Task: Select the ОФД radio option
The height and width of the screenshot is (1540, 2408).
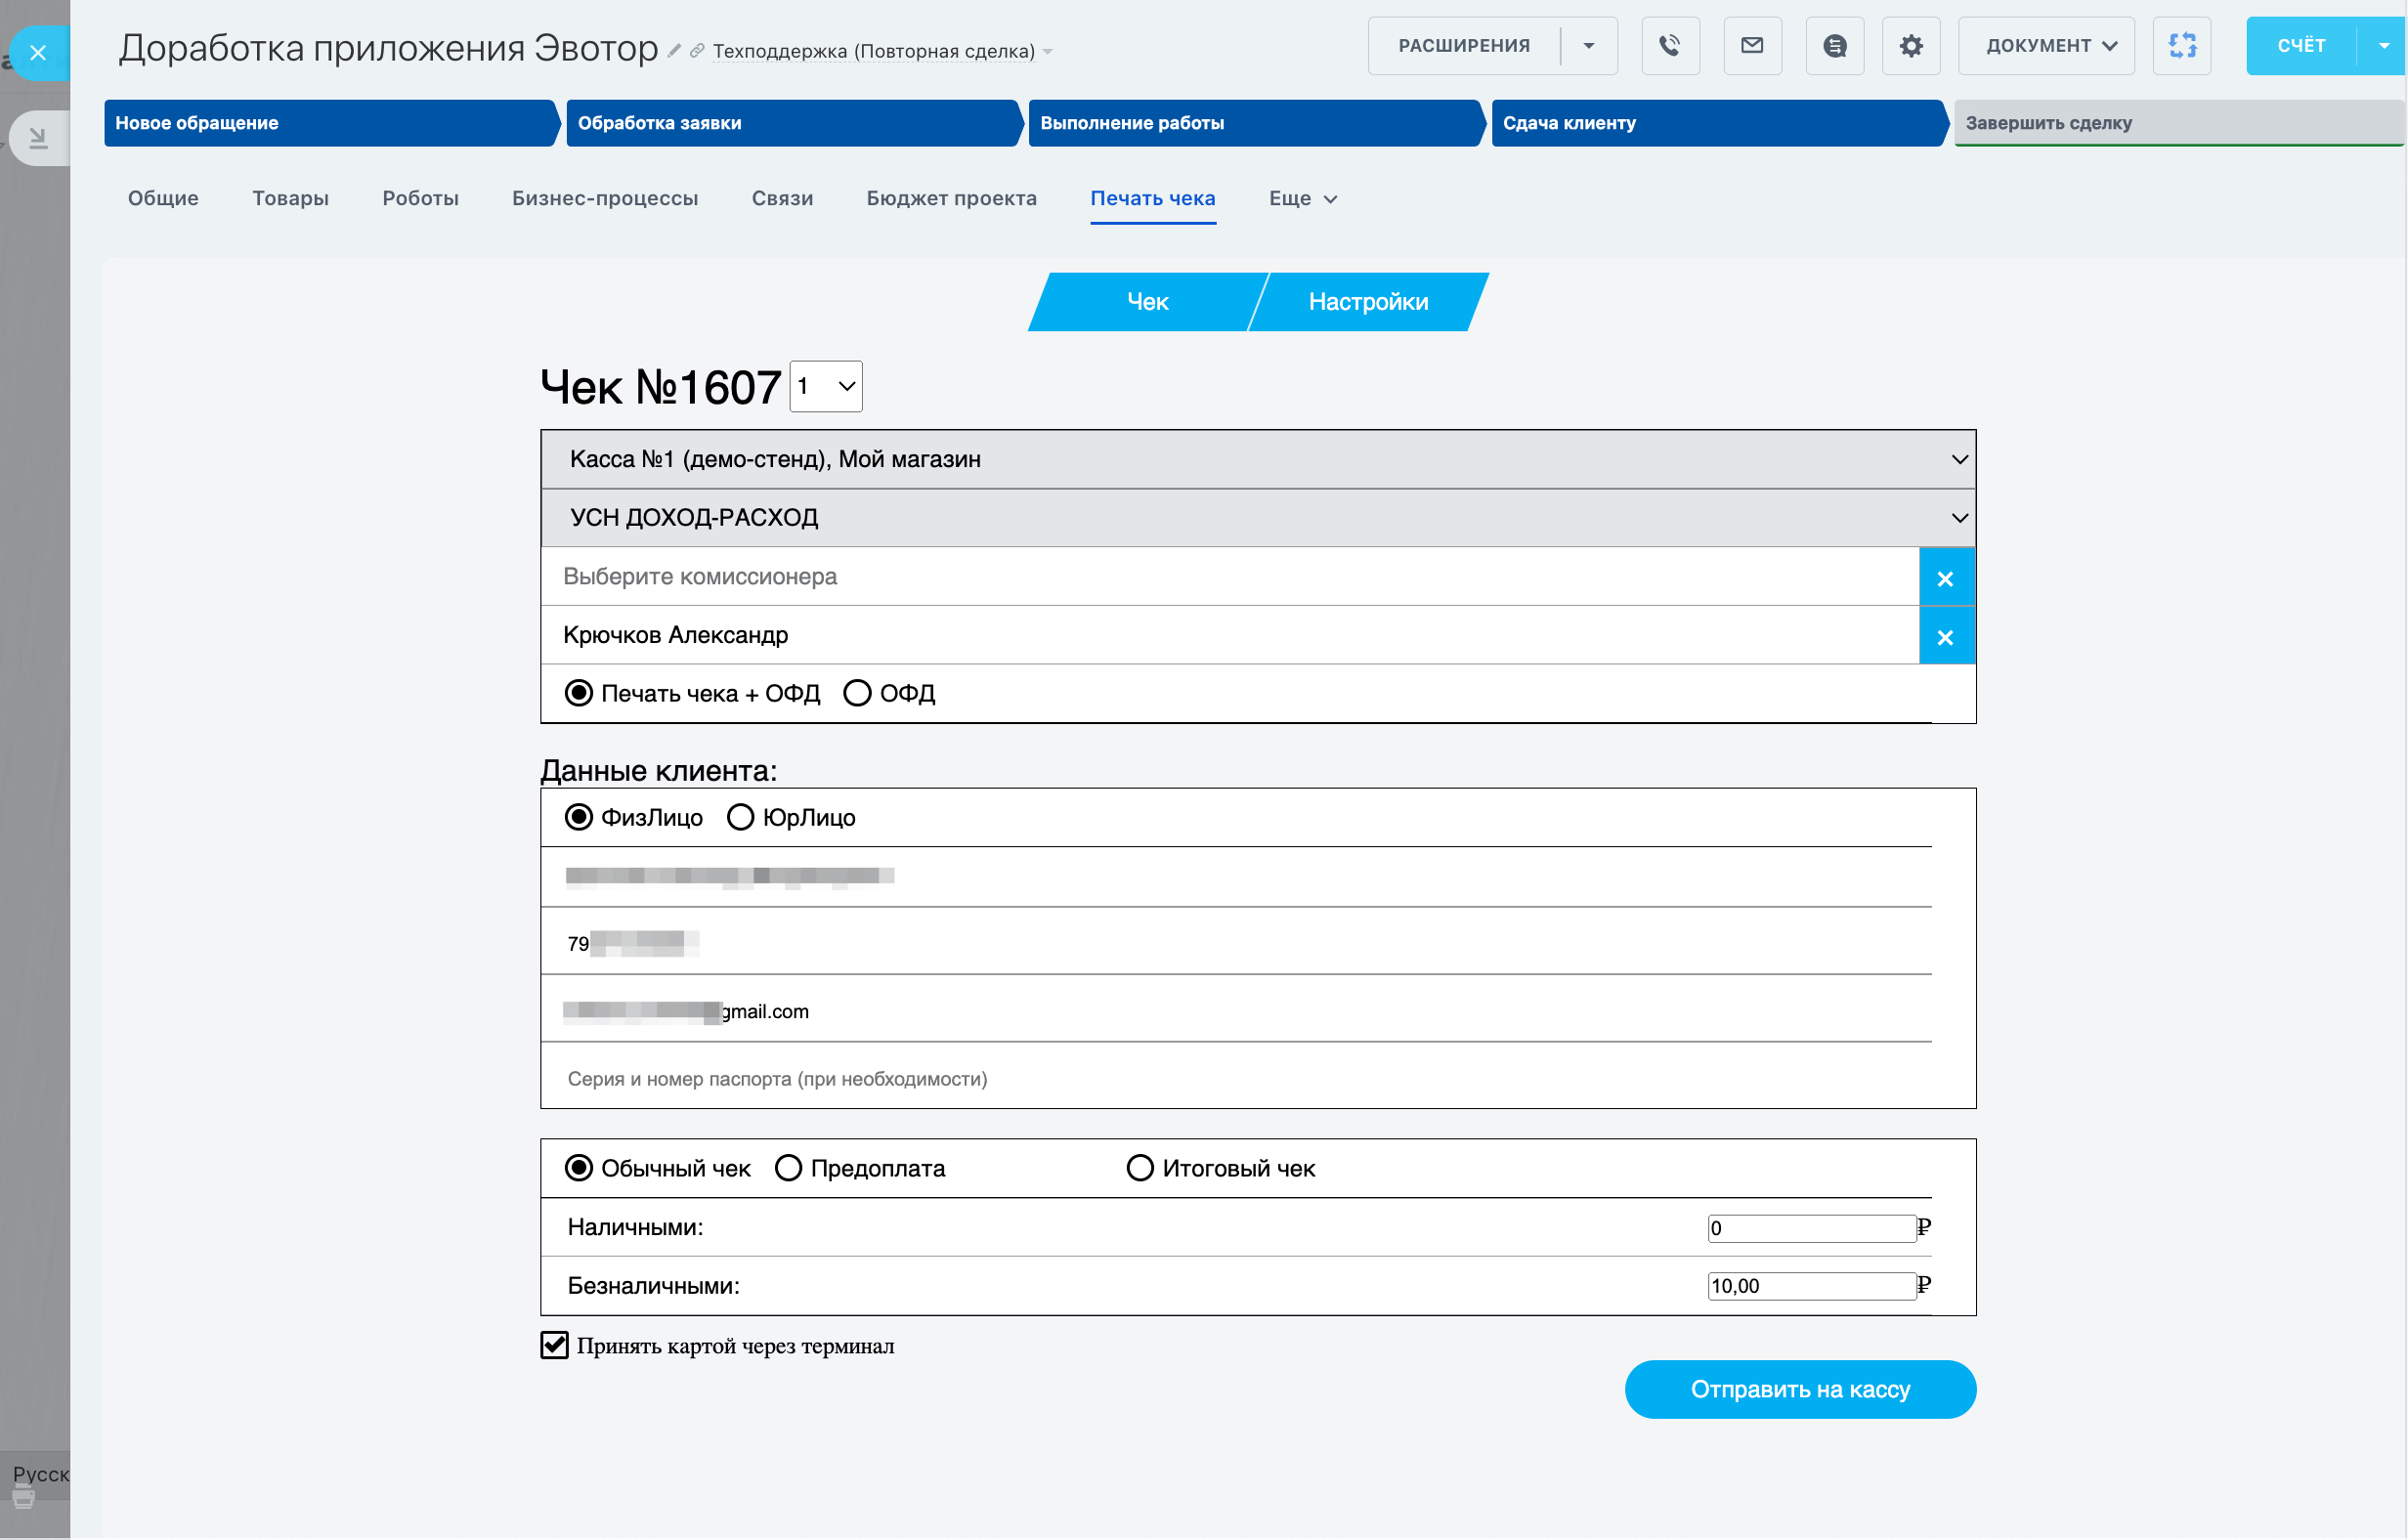Action: (857, 693)
